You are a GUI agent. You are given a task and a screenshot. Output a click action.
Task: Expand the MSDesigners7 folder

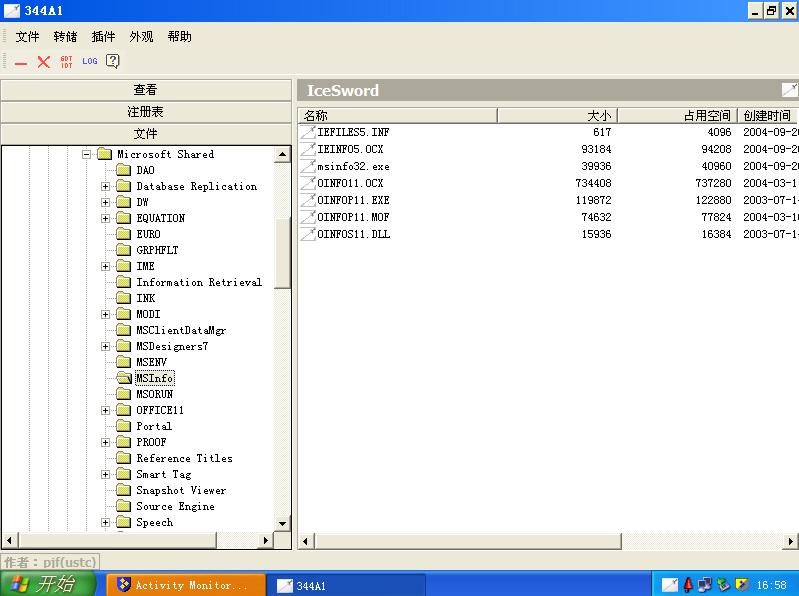pos(105,346)
